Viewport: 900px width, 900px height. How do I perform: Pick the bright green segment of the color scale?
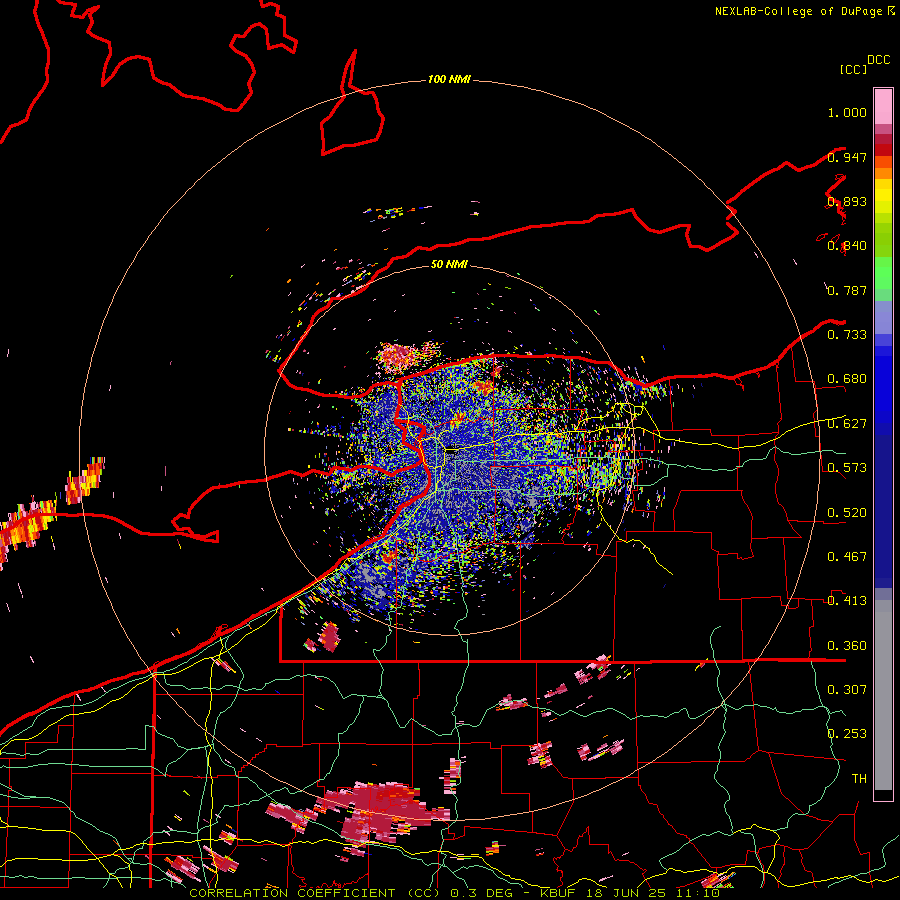883,273
